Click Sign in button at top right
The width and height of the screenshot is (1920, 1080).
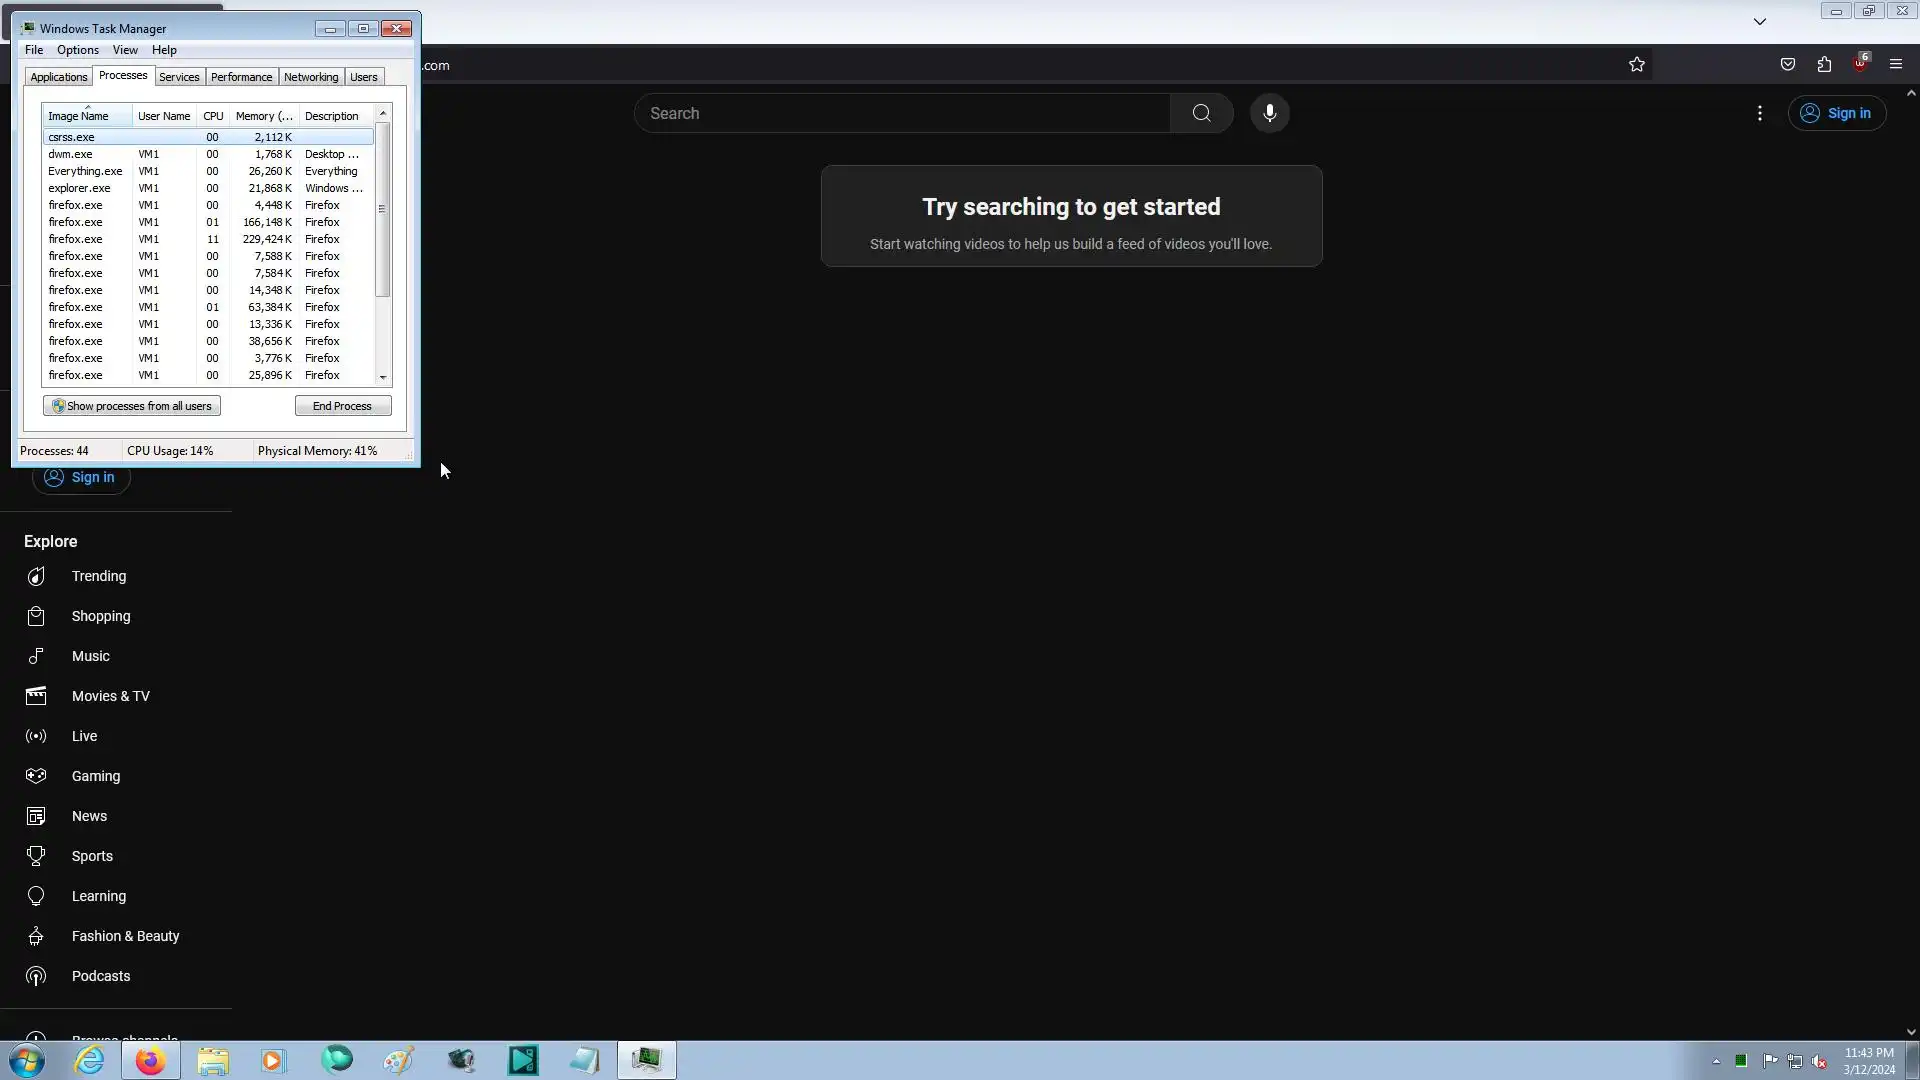[x=1837, y=113]
